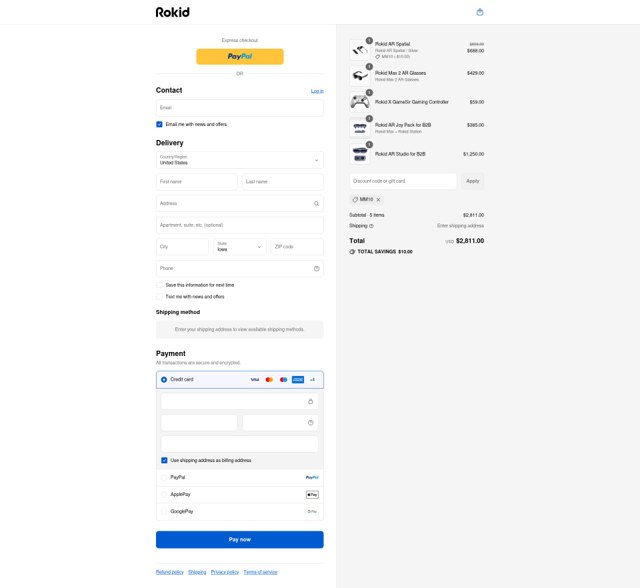
Task: Focus the Phone field
Action: [240, 268]
